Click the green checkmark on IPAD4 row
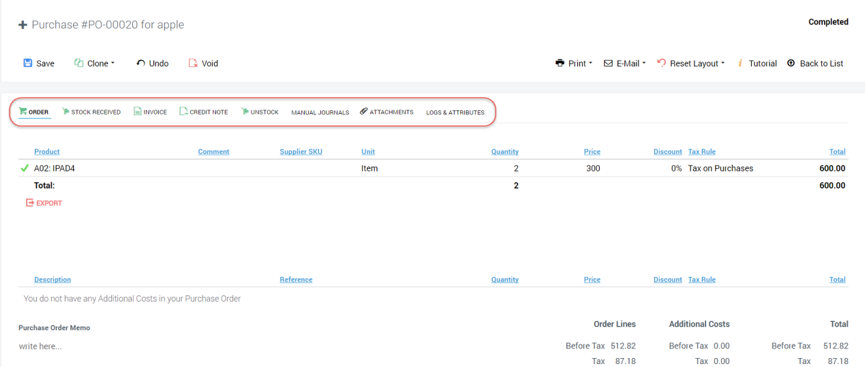This screenshot has height=367, width=865. tap(24, 168)
